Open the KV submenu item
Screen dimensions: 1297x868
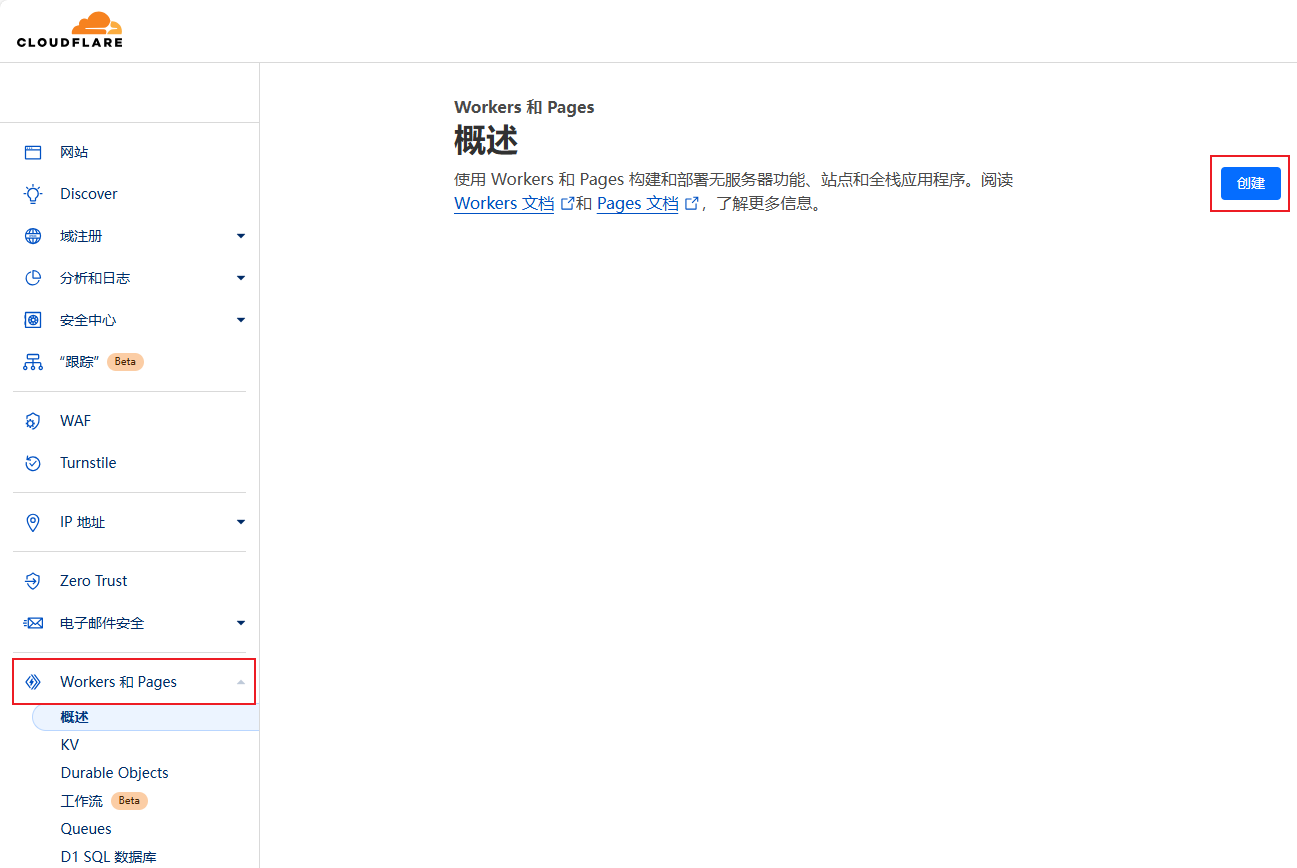click(x=70, y=745)
